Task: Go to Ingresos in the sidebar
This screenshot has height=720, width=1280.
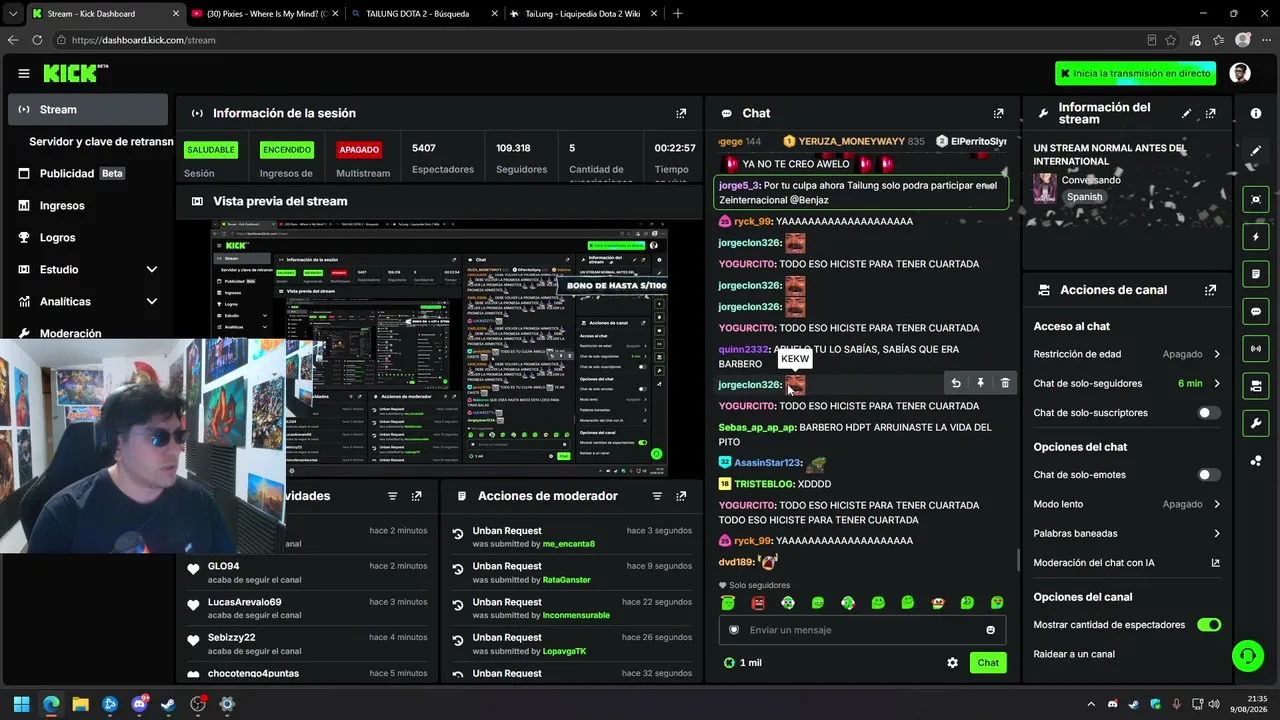Action: pyautogui.click(x=88, y=205)
